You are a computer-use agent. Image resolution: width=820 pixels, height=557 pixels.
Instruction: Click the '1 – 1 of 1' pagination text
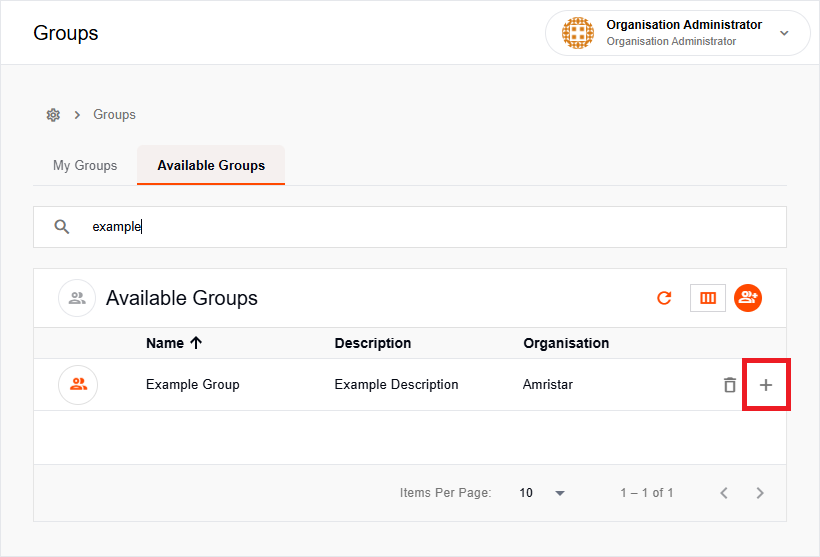[646, 493]
